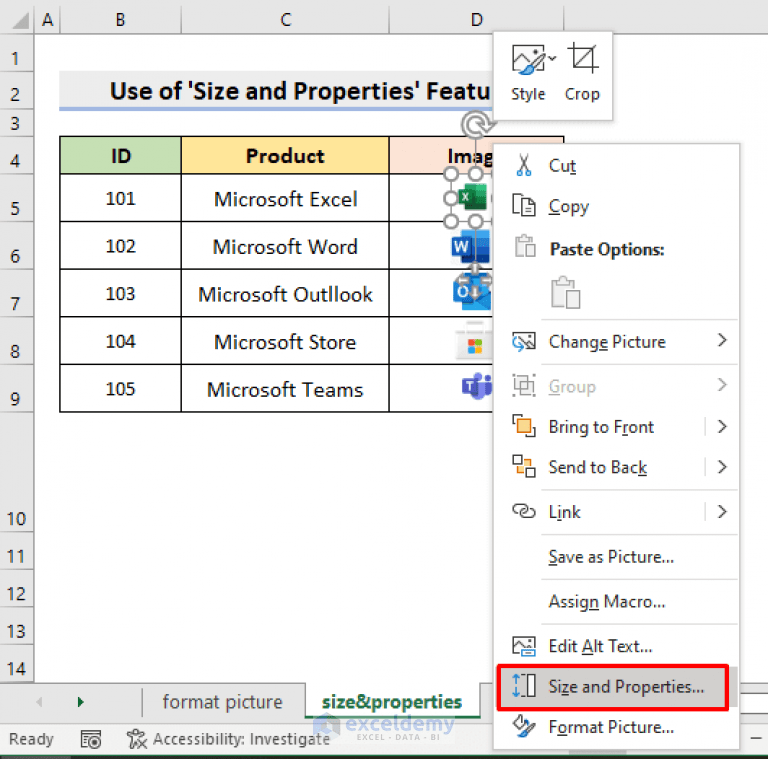
Task: Switch to the size&properties sheet tab
Action: pos(392,702)
